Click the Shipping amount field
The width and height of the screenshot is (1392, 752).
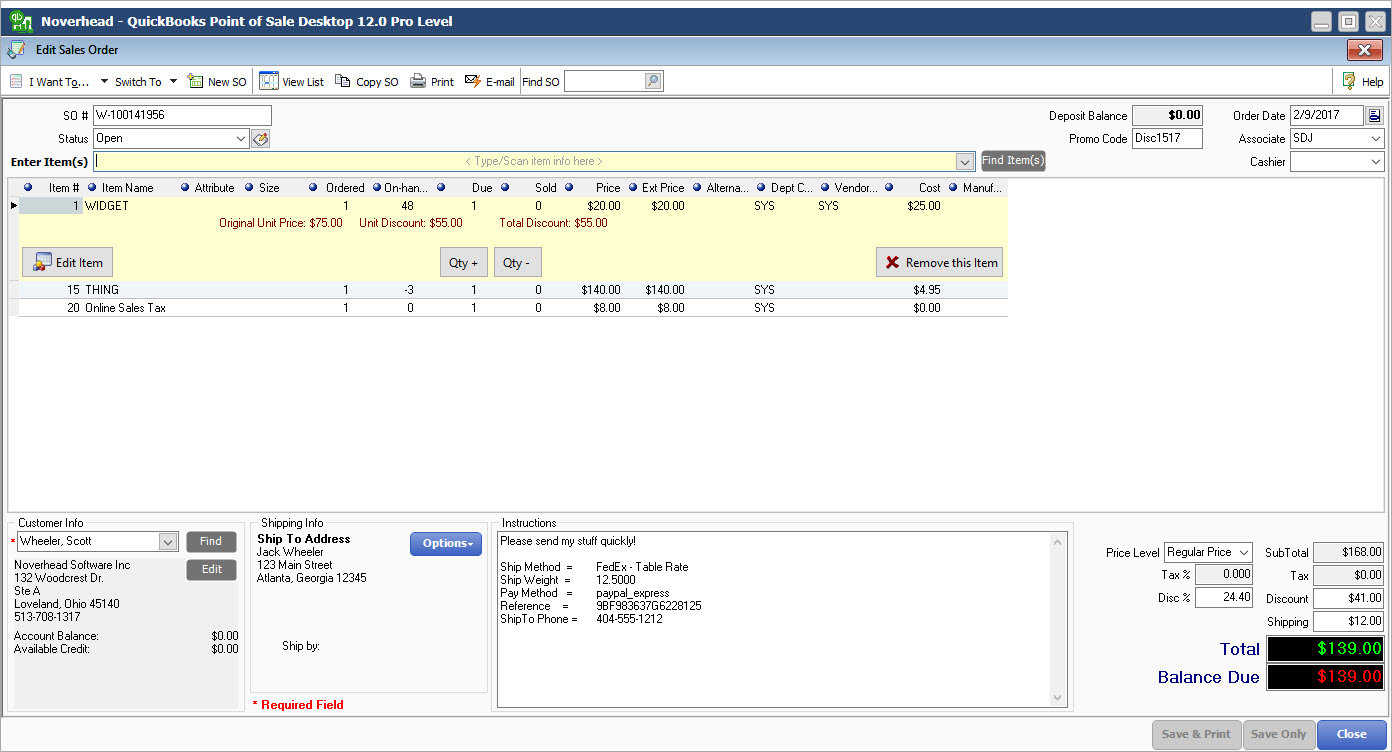point(1349,621)
